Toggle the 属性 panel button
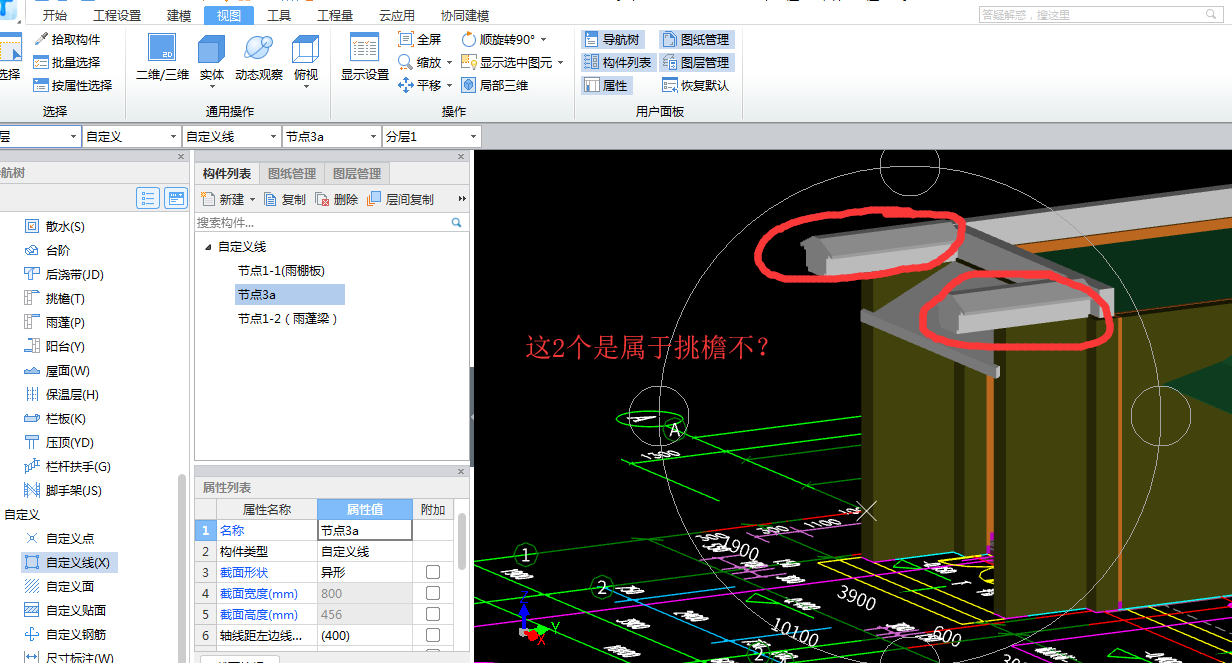 point(605,85)
